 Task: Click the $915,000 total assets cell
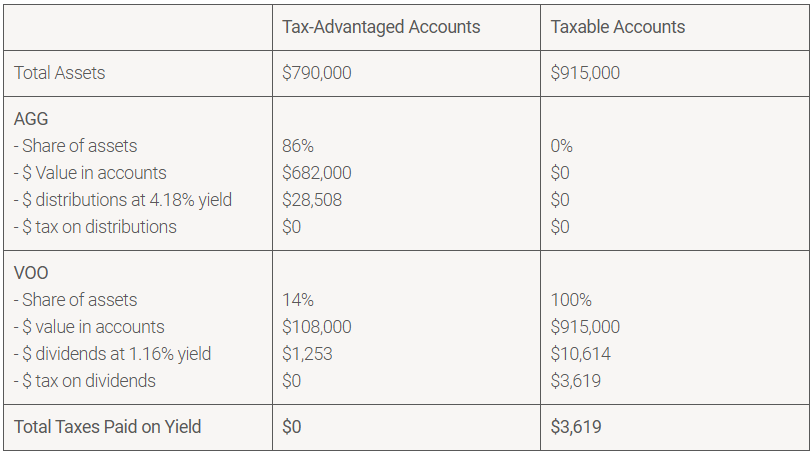click(x=585, y=73)
